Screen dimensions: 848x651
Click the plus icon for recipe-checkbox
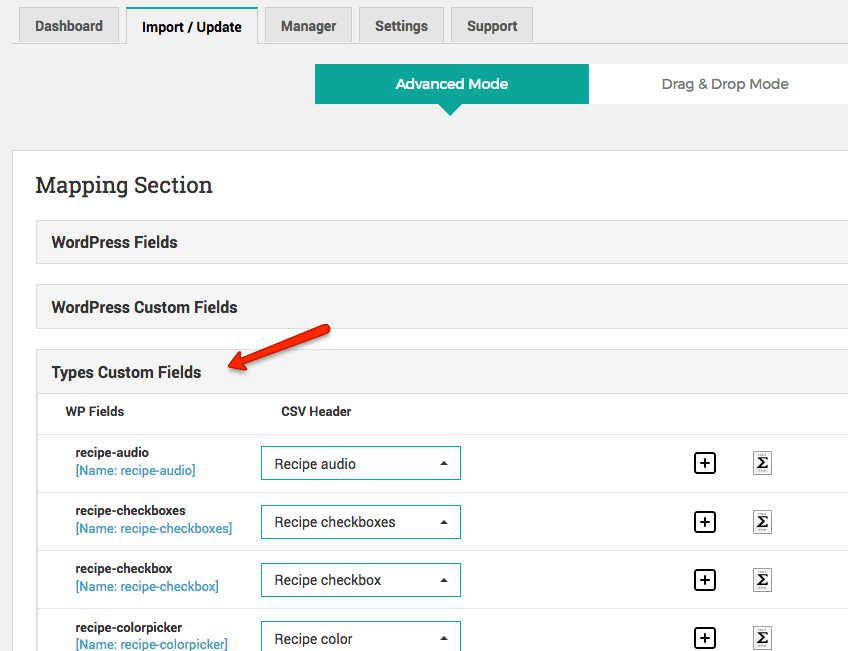click(705, 580)
